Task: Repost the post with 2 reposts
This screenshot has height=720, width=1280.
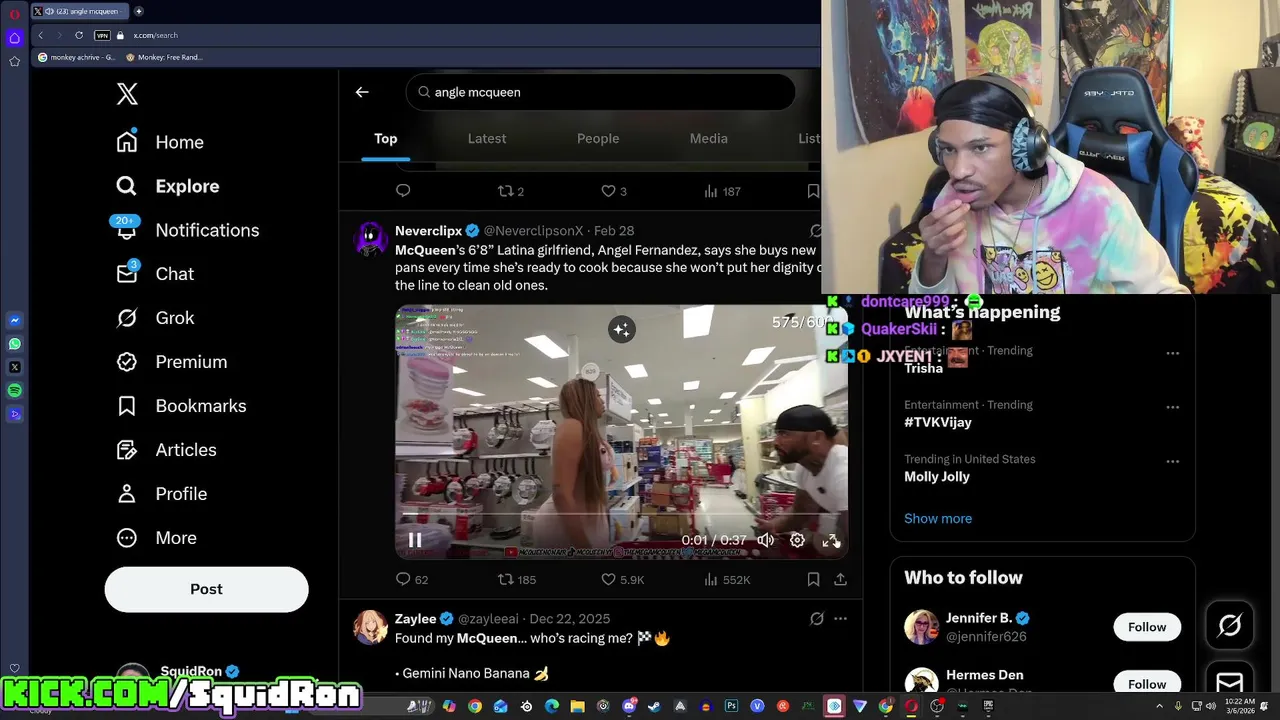Action: (510, 191)
